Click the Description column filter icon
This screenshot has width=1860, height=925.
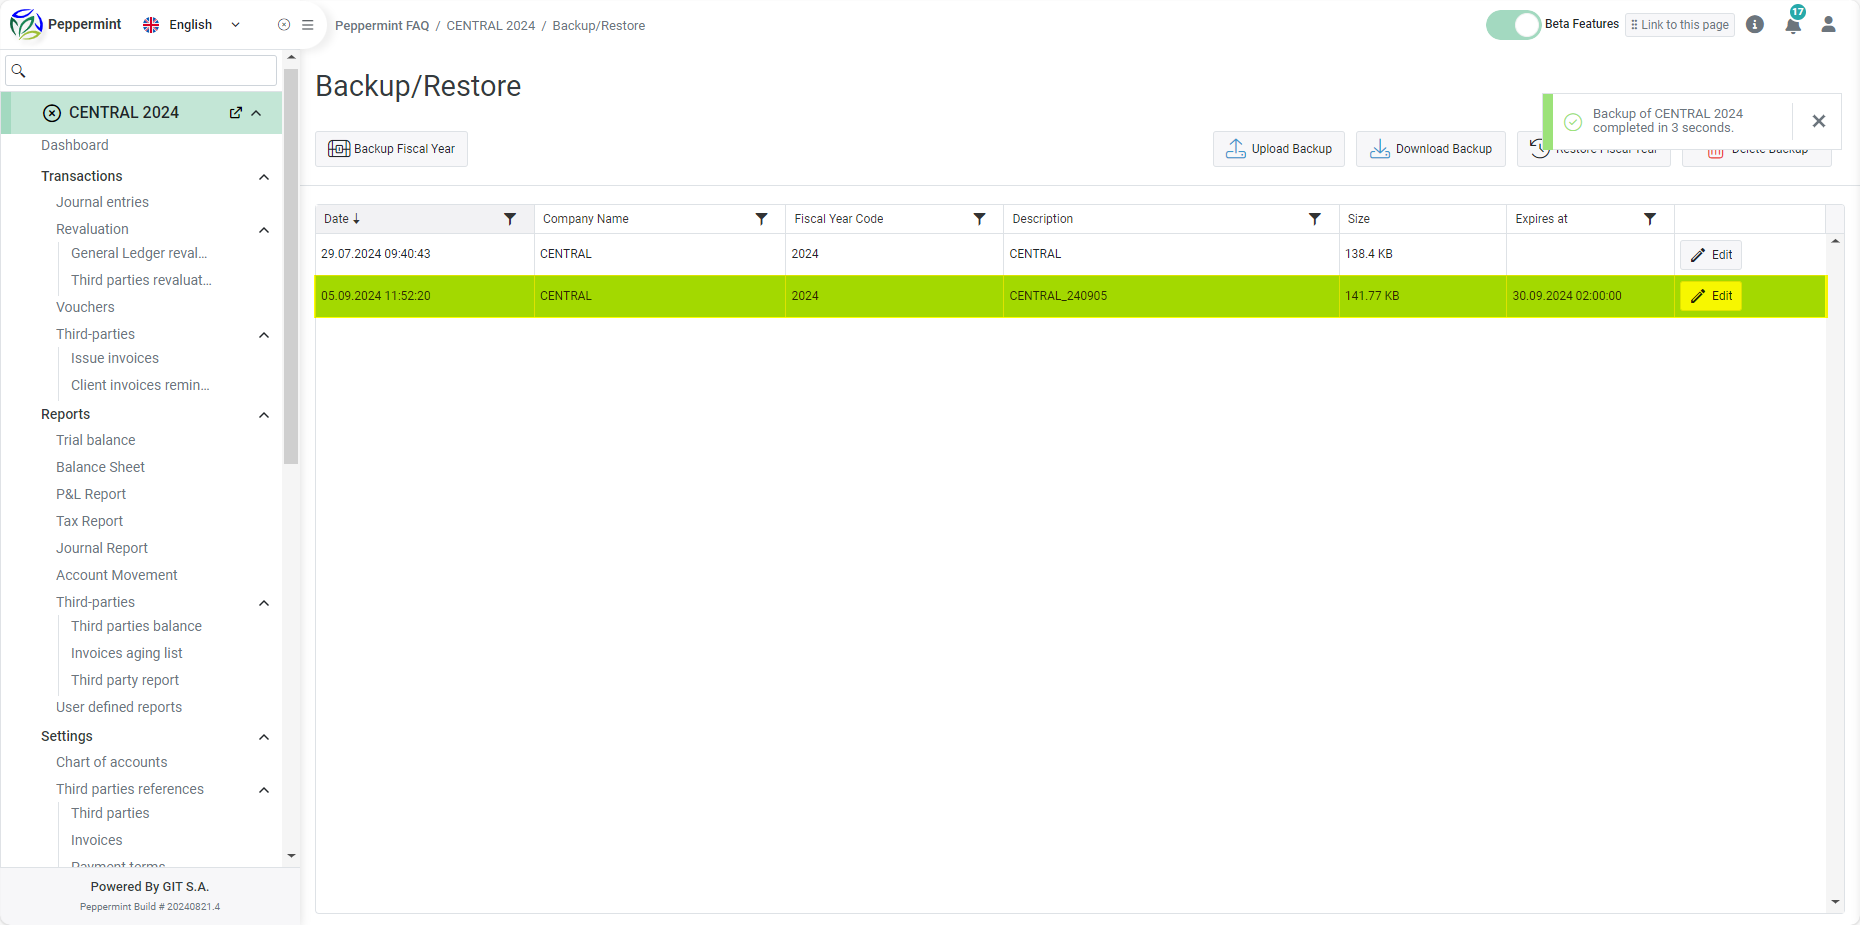(x=1315, y=219)
